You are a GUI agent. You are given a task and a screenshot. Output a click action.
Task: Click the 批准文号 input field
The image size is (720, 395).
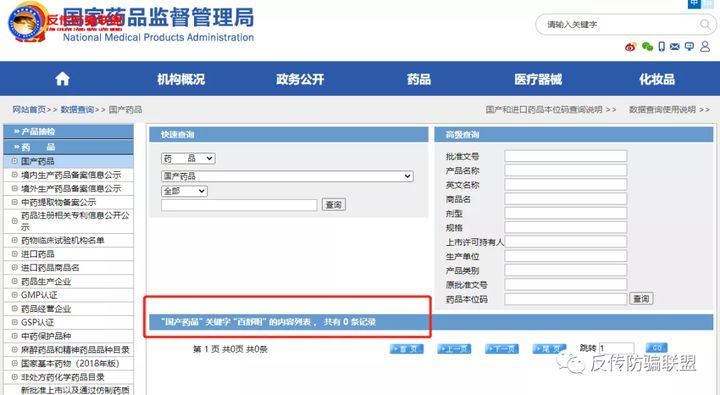pyautogui.click(x=566, y=156)
